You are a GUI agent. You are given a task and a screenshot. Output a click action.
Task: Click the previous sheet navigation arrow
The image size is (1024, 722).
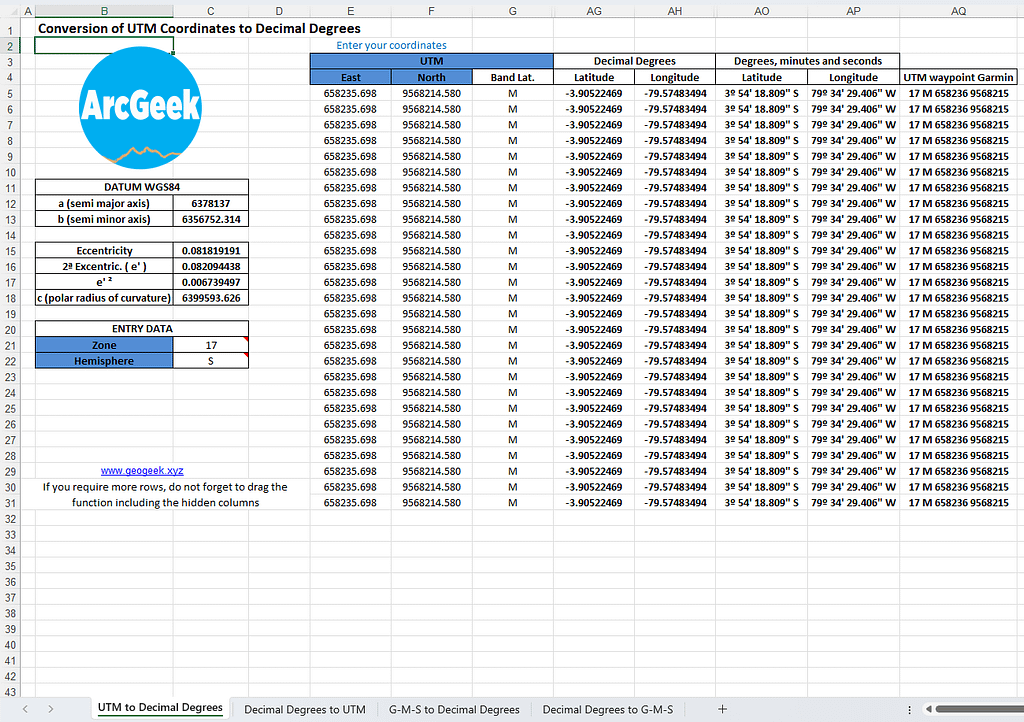pos(25,709)
